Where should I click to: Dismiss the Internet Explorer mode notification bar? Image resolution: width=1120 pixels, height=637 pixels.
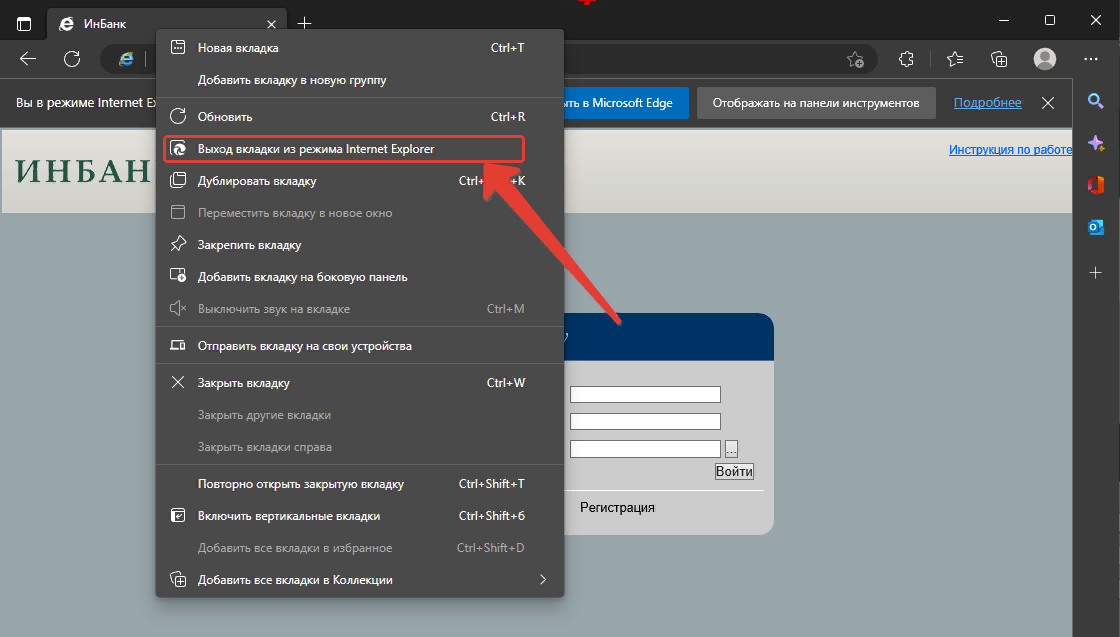pyautogui.click(x=1048, y=103)
